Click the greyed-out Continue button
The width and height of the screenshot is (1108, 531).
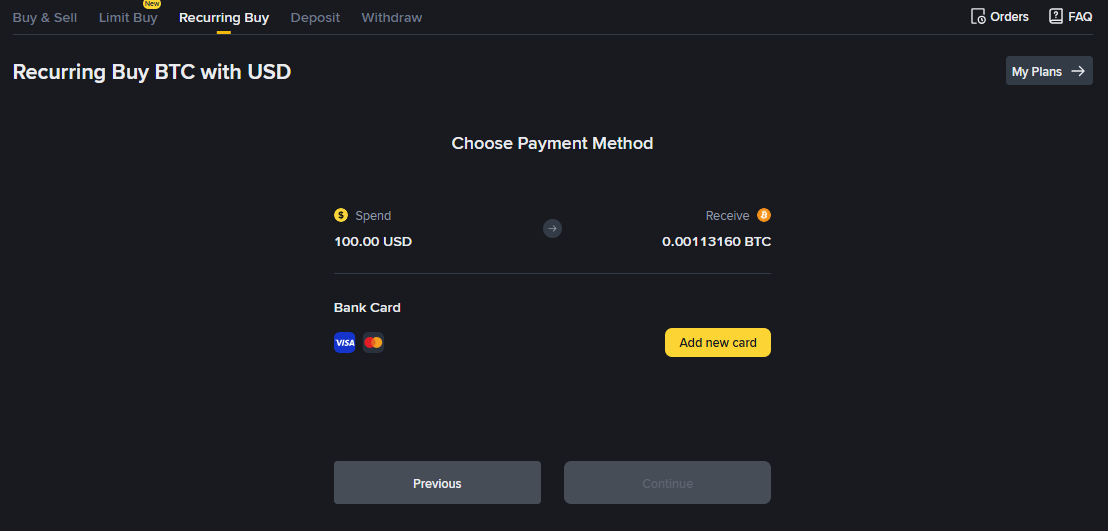tap(667, 483)
